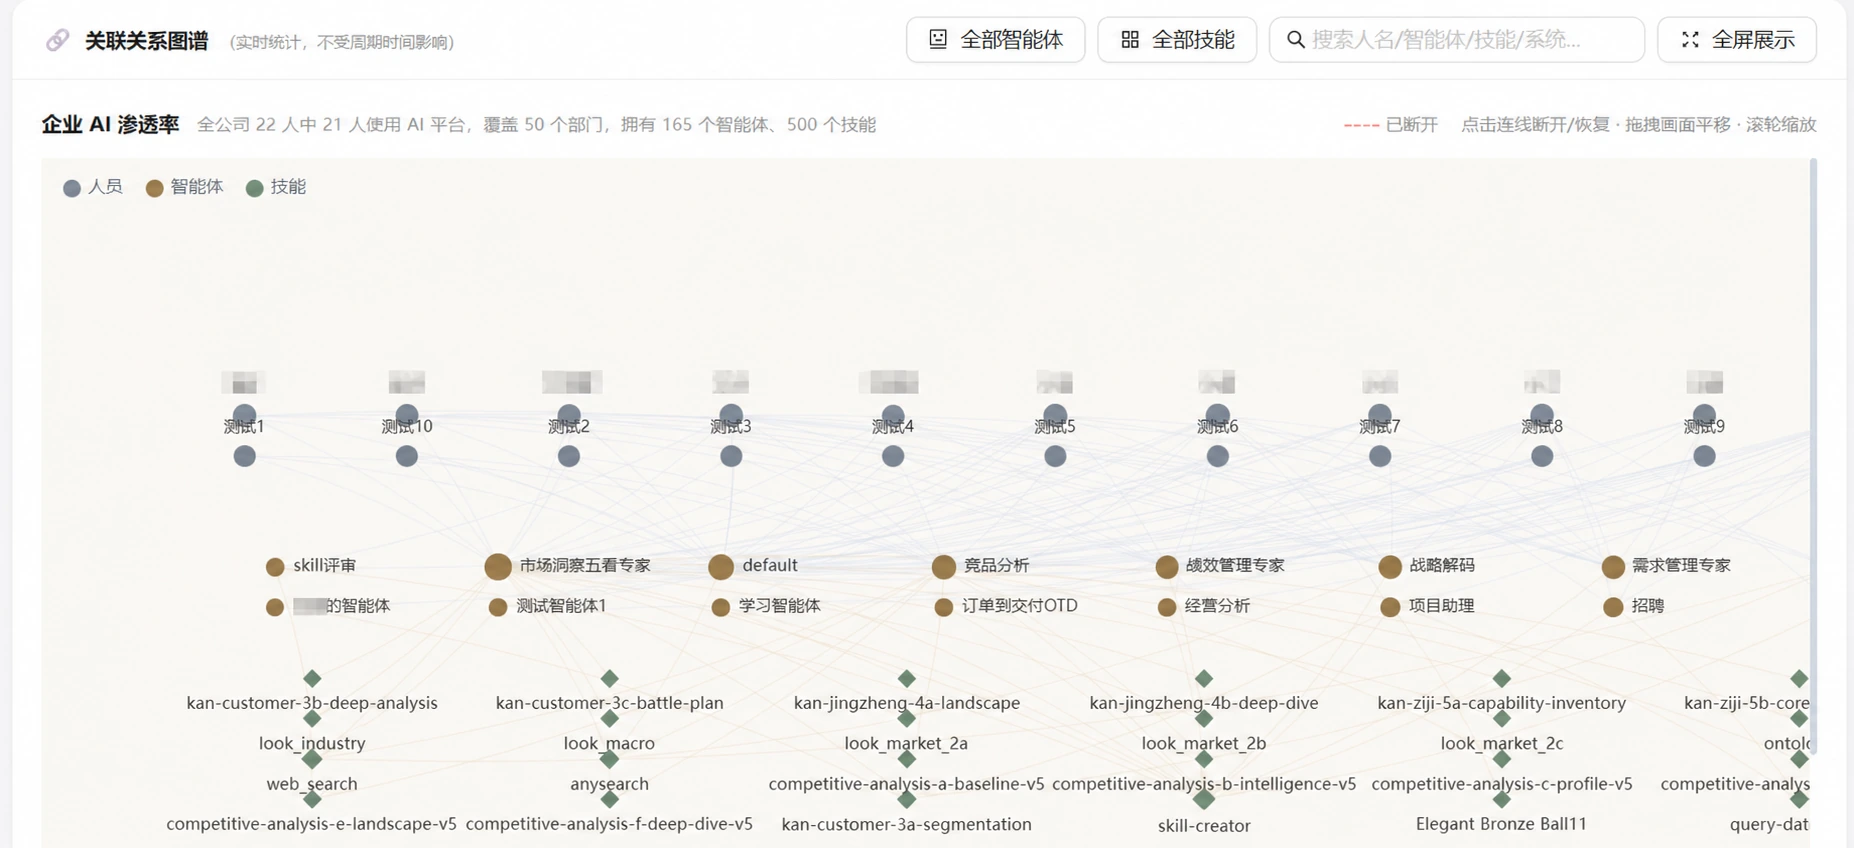
Task: Select the 需求管理专家 agent node
Action: point(1613,567)
